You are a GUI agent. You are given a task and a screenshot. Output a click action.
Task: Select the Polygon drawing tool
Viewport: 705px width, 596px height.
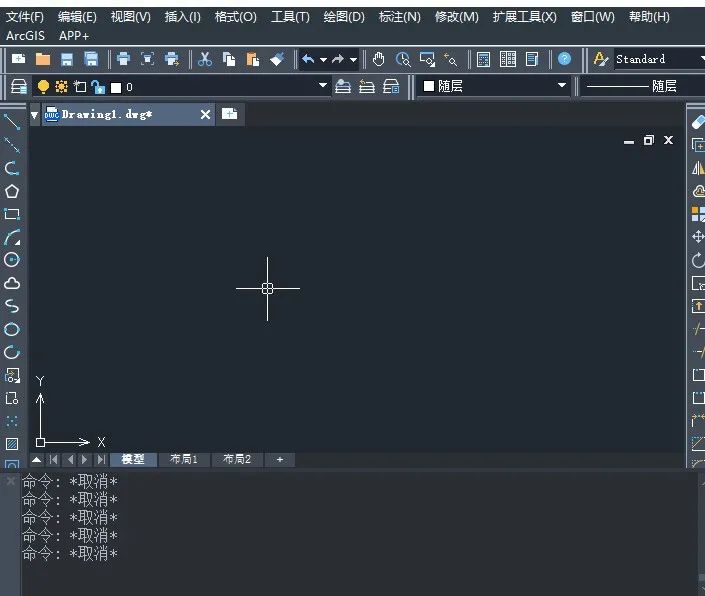coord(12,191)
